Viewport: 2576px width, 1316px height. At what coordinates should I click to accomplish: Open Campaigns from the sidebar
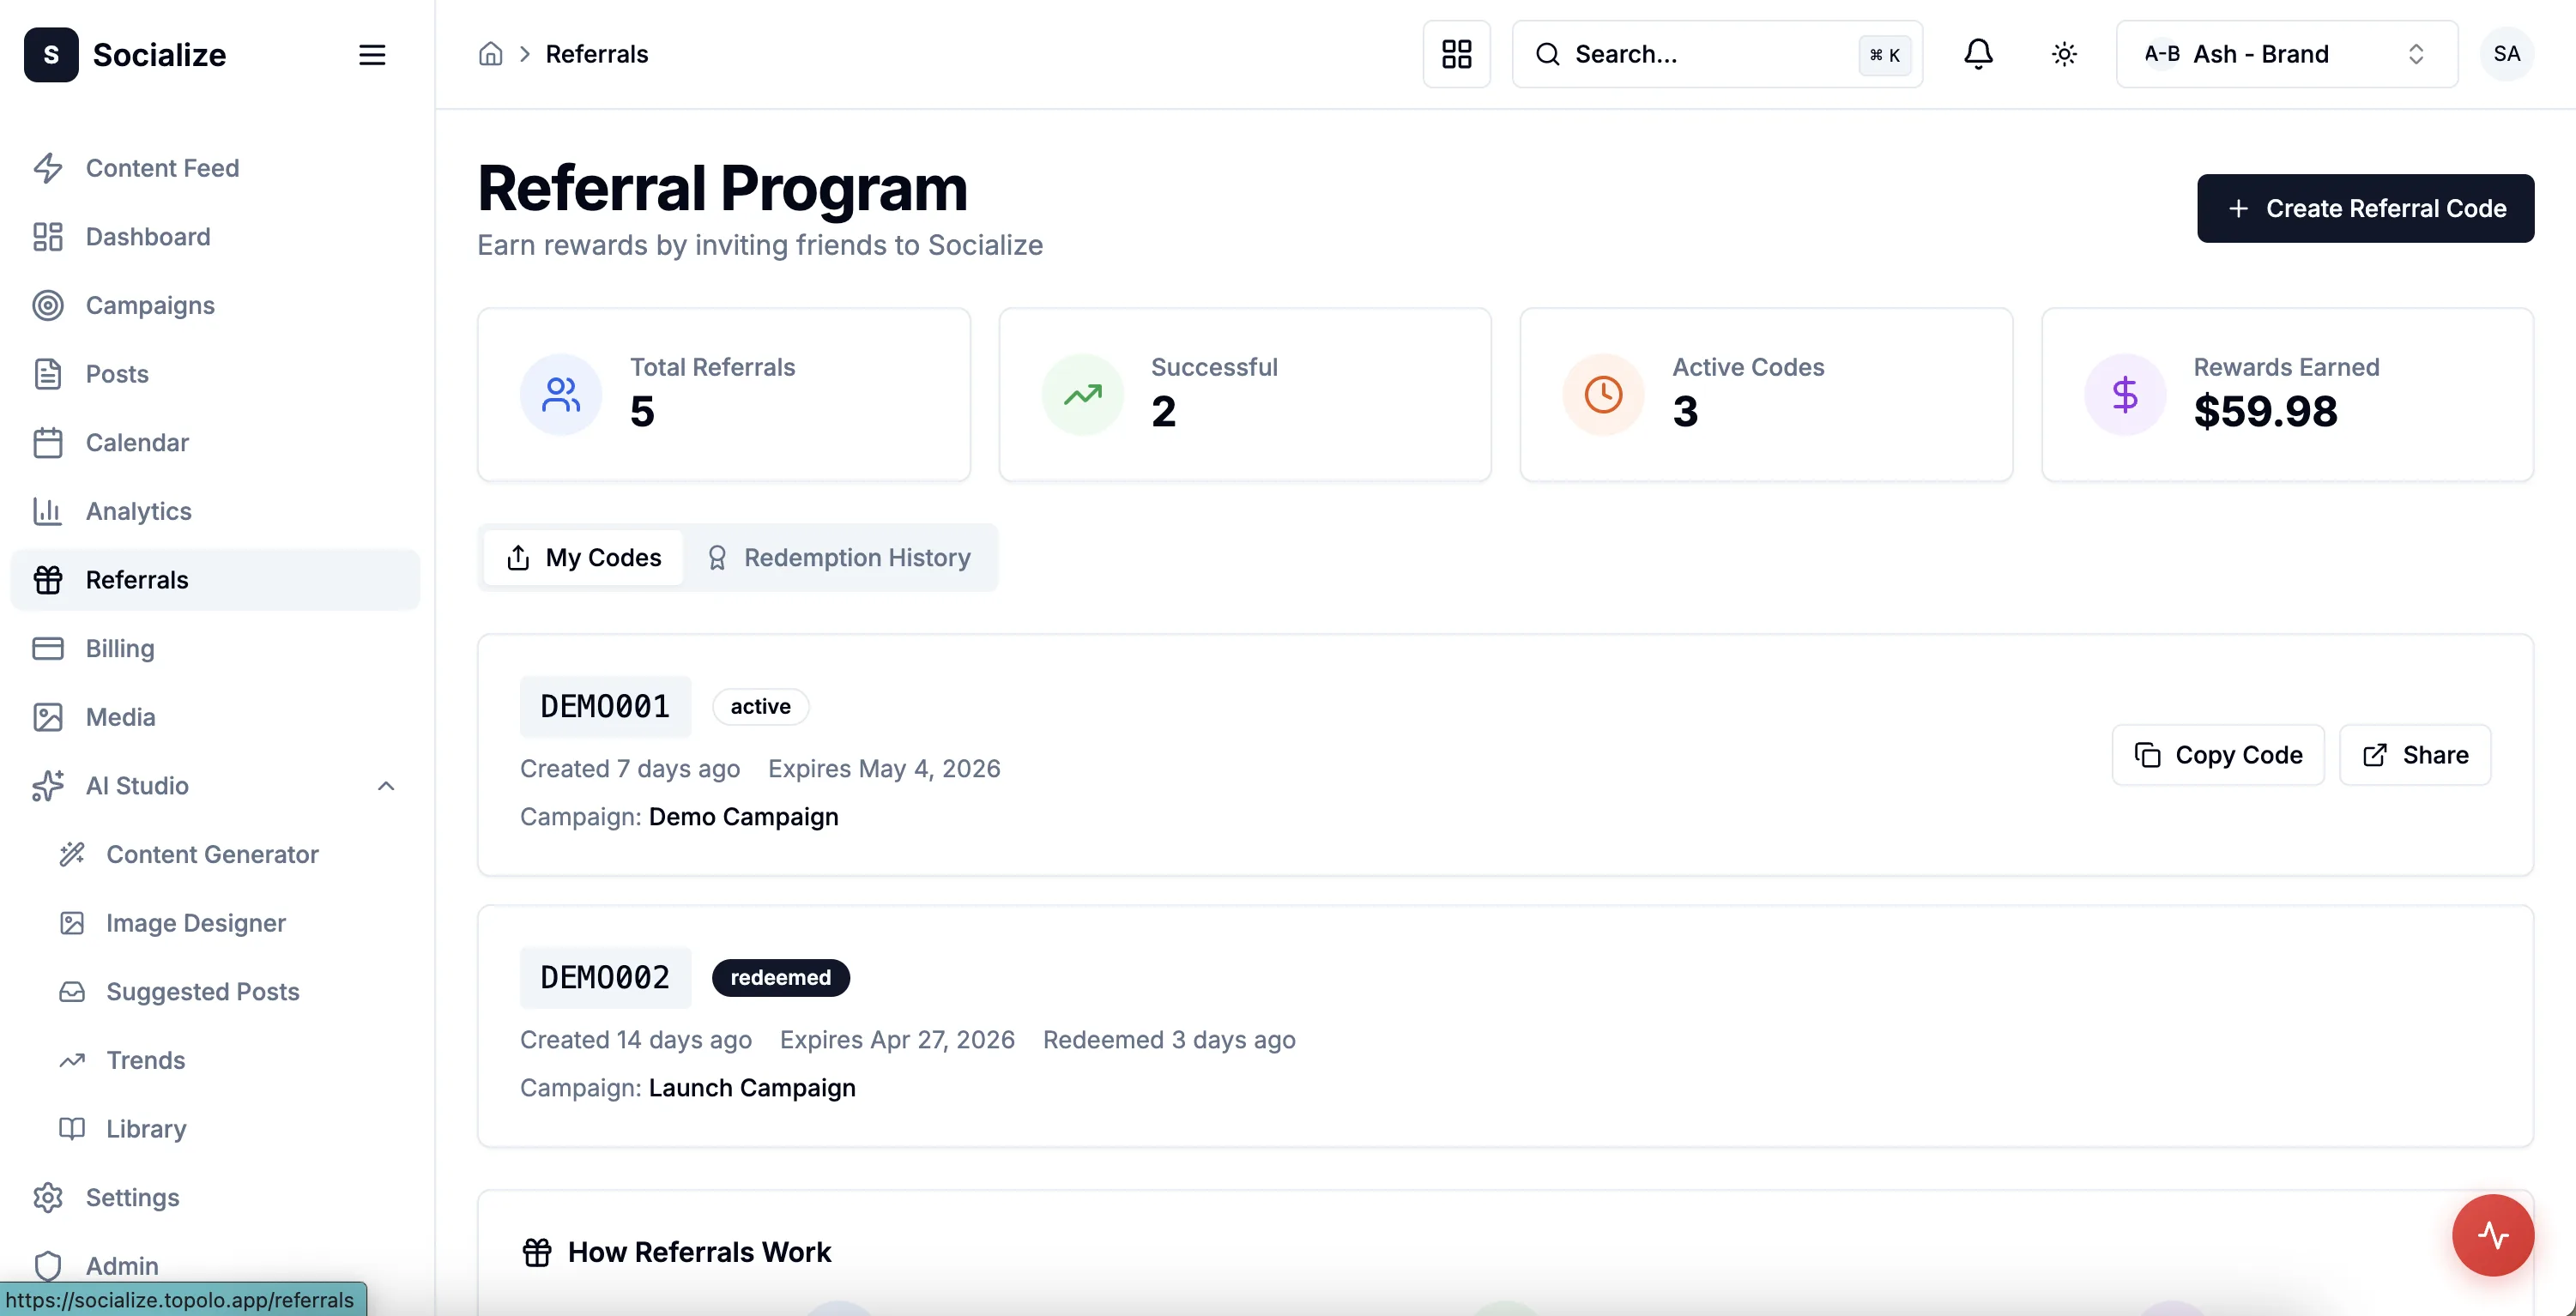pos(150,305)
